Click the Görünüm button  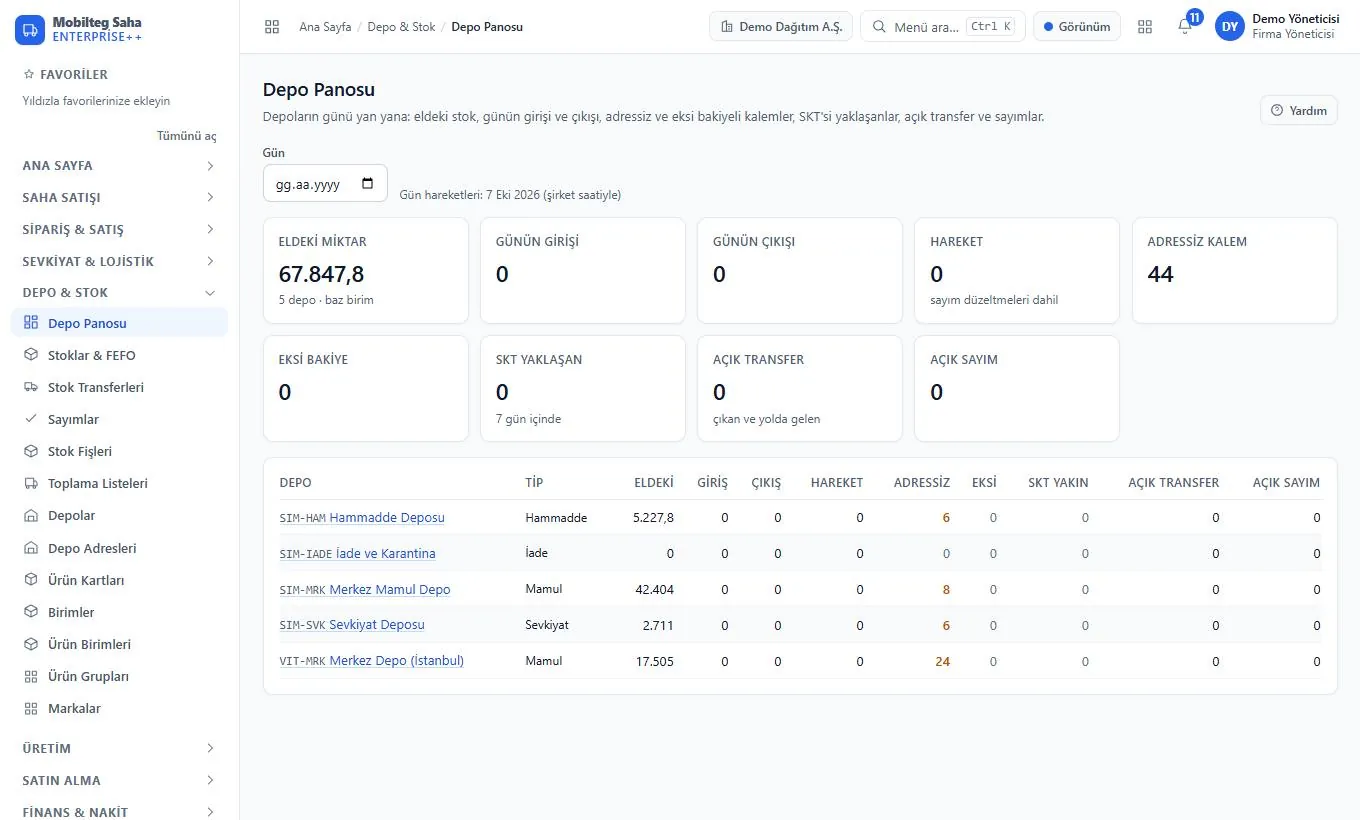tap(1077, 27)
